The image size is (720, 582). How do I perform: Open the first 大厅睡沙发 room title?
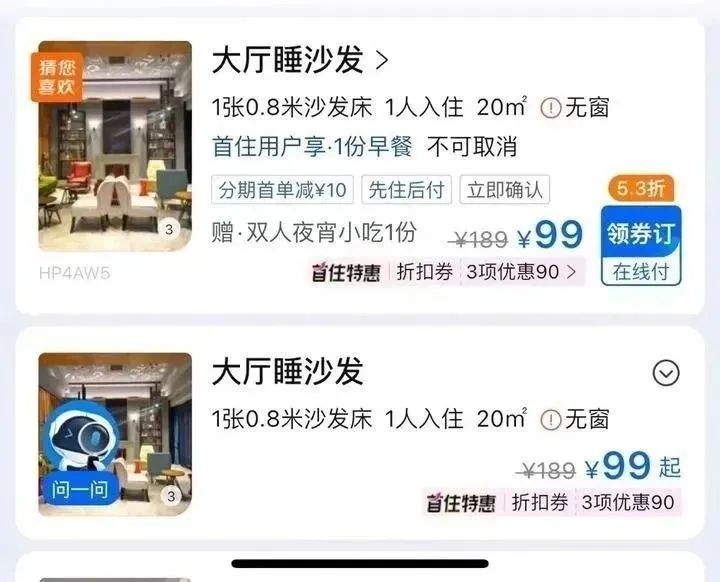coord(287,60)
